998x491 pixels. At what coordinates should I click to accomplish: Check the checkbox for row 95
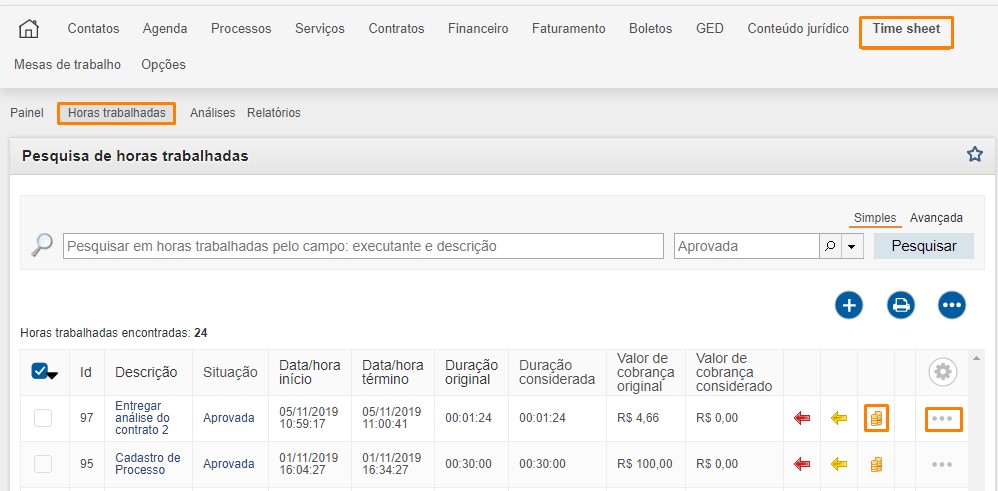click(43, 464)
